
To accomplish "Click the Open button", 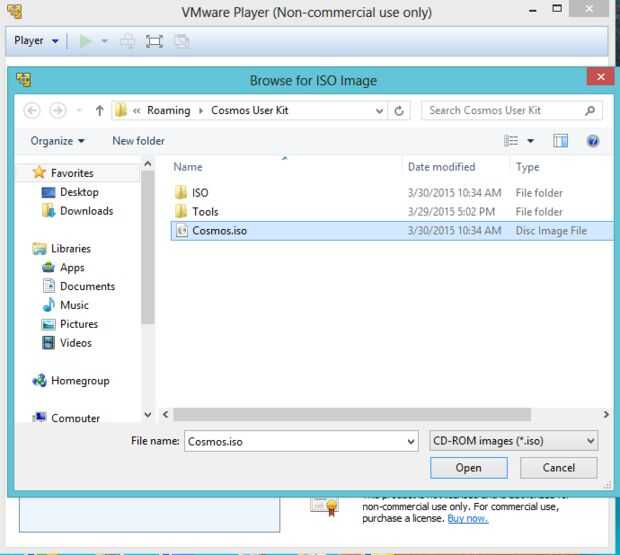I will point(469,468).
